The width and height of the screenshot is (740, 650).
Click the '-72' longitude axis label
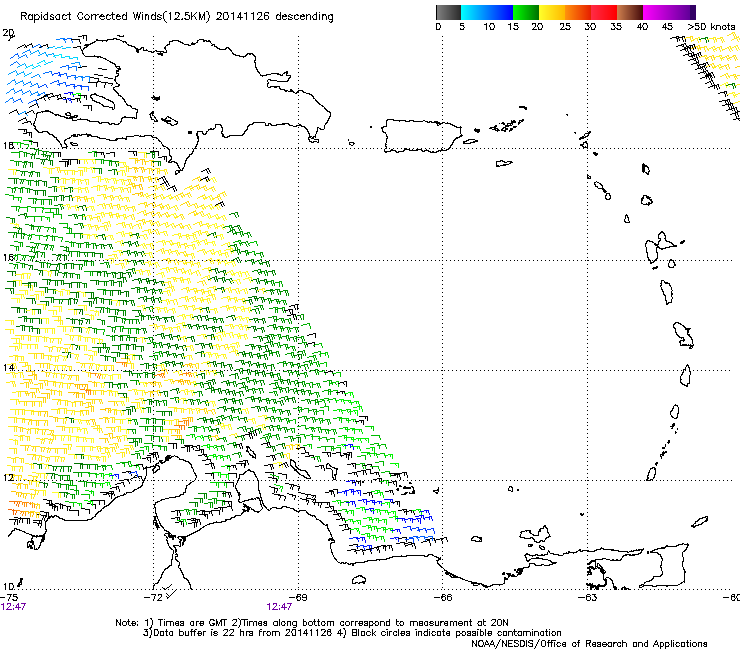pyautogui.click(x=152, y=597)
